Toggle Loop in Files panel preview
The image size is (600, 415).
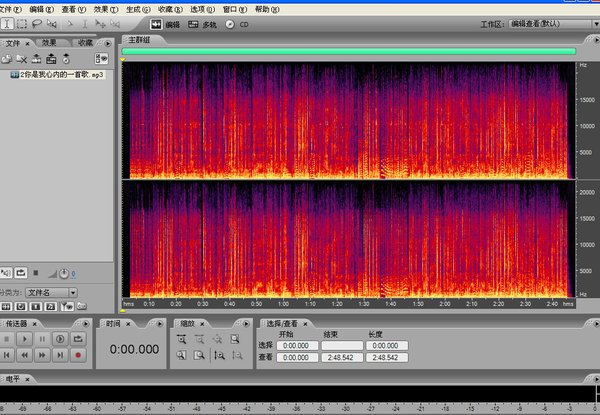pos(21,273)
